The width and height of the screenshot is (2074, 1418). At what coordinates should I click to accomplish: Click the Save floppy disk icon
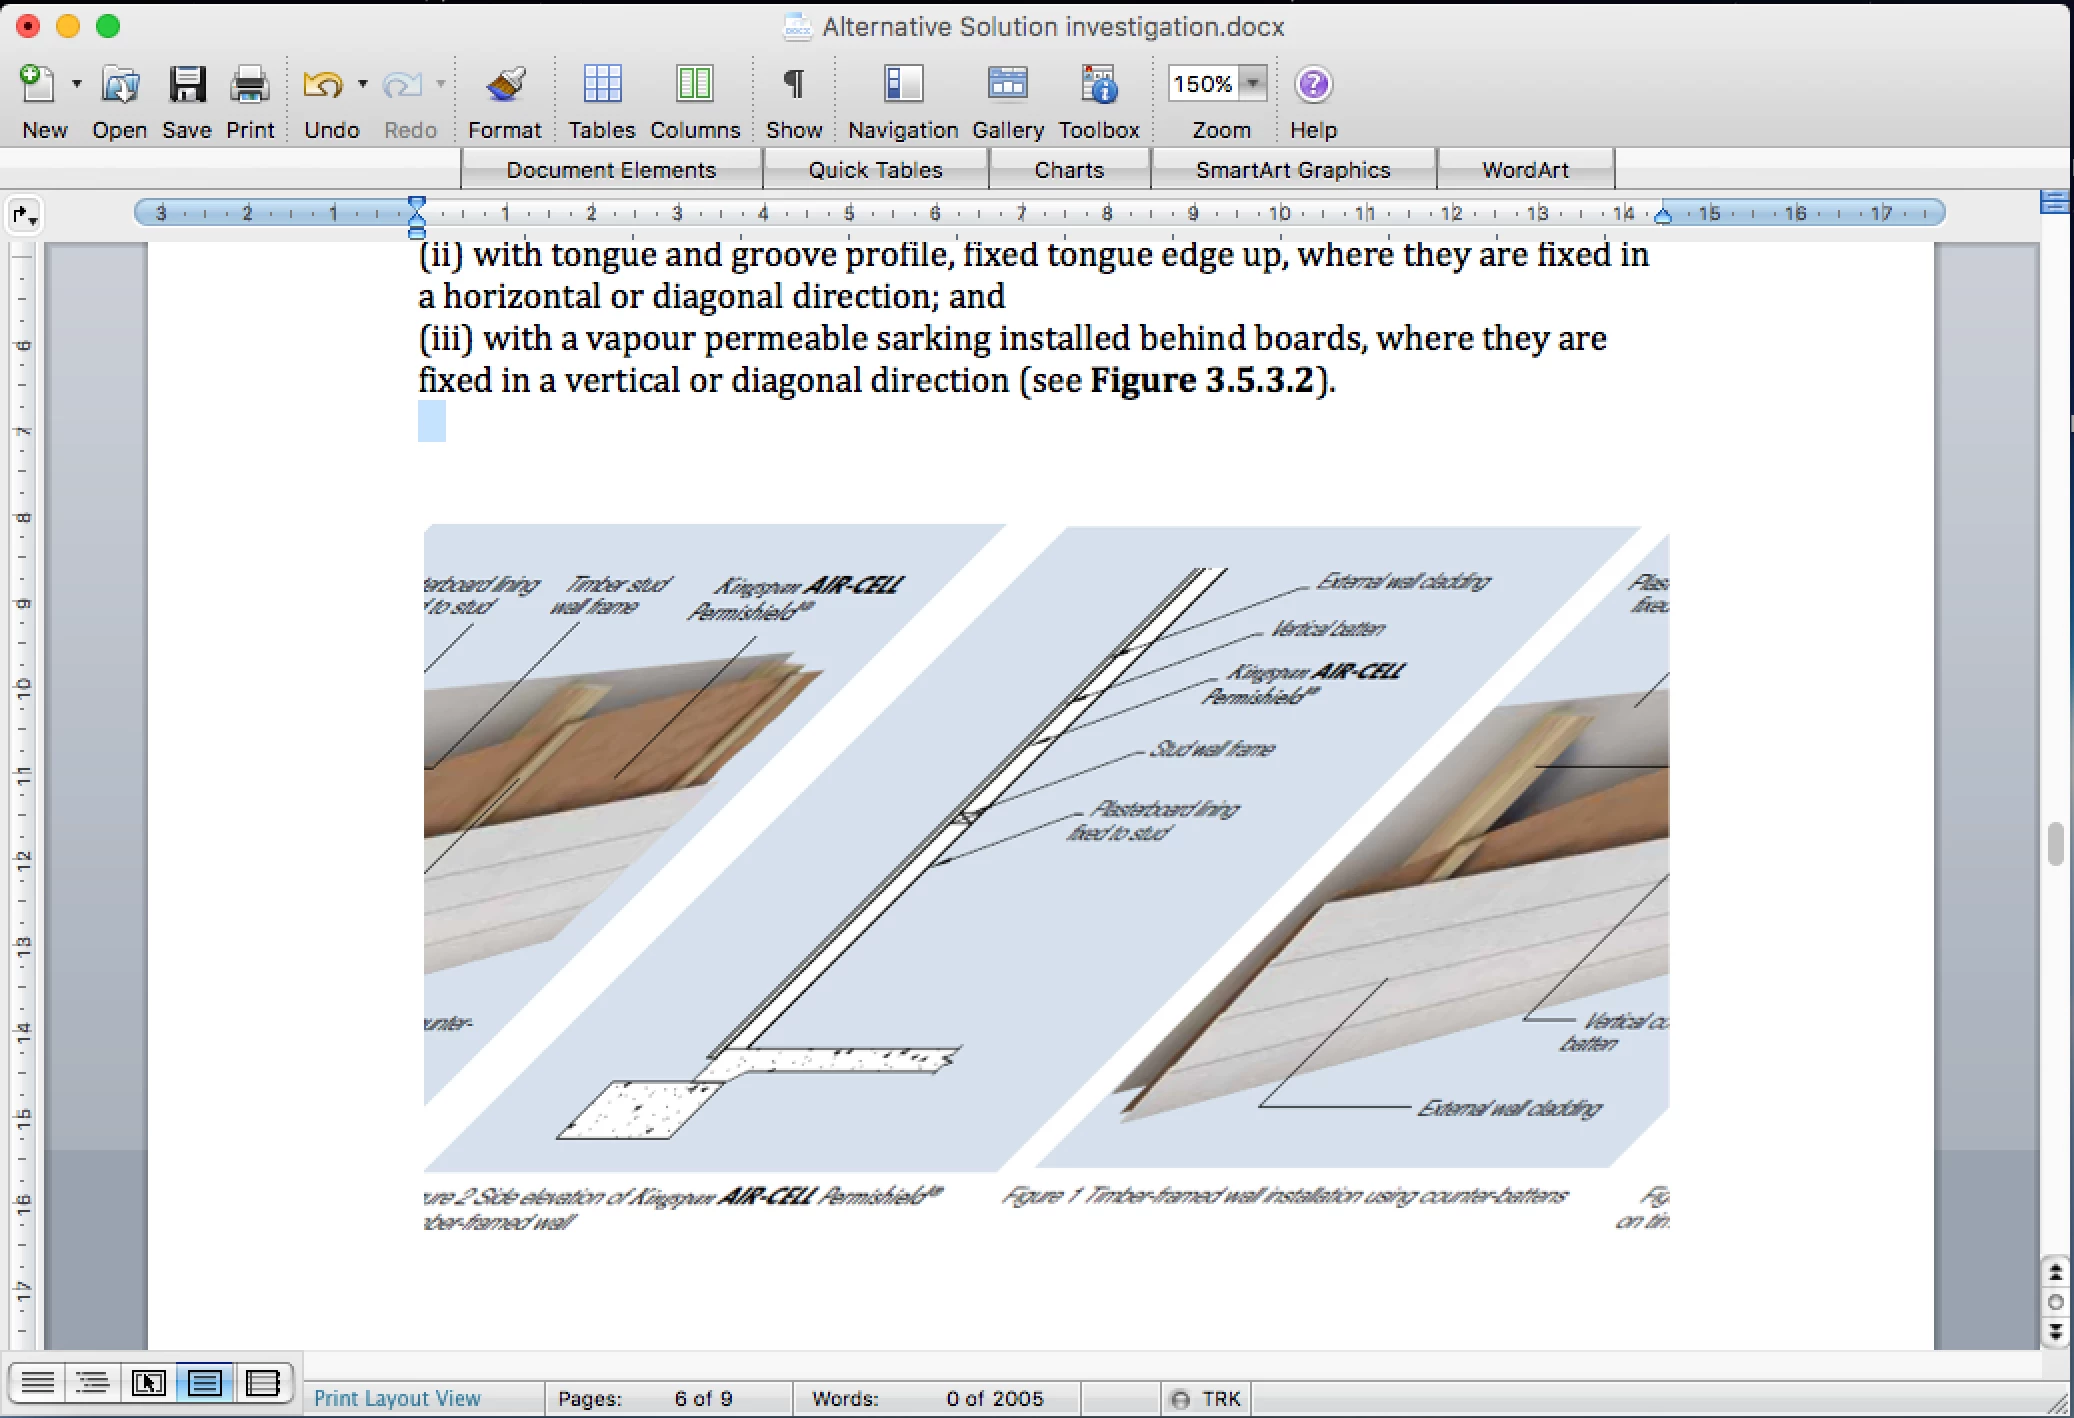click(x=186, y=86)
